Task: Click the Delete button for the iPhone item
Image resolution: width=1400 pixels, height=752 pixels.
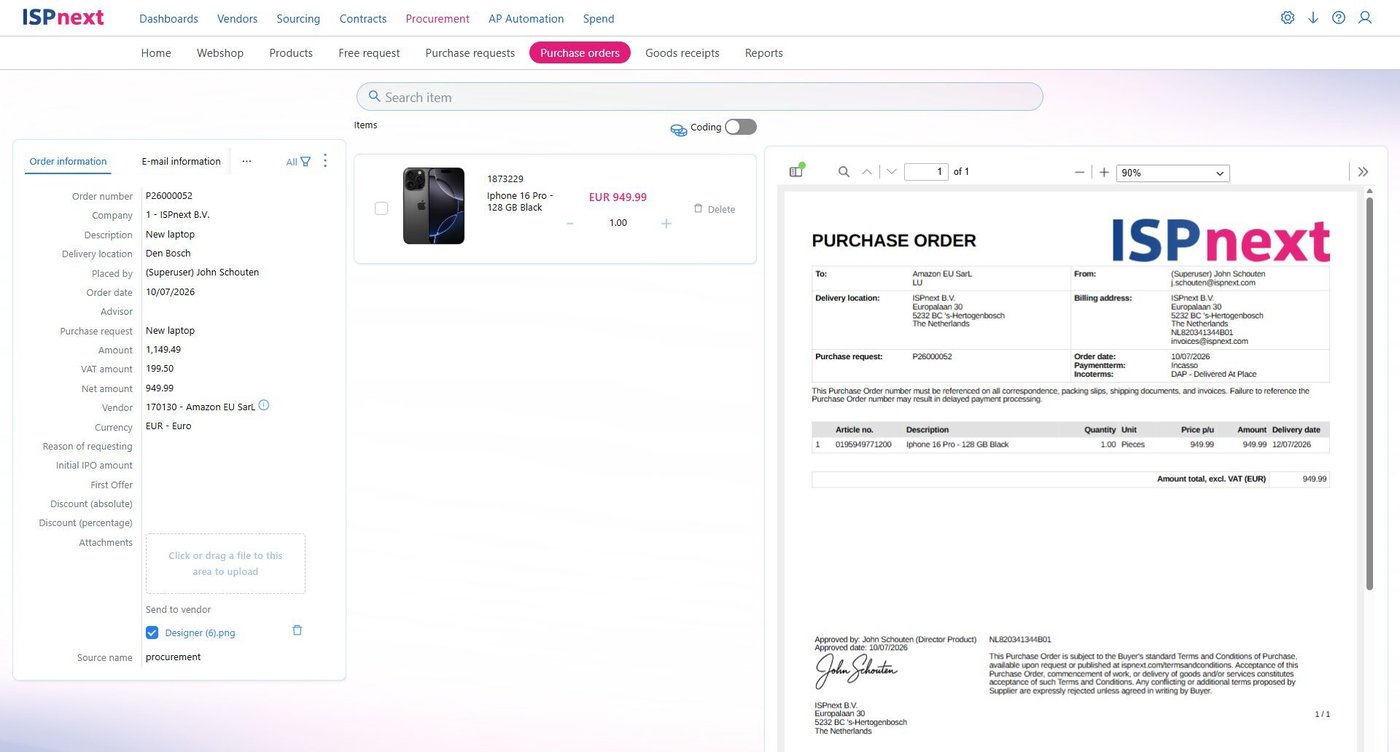Action: point(714,209)
